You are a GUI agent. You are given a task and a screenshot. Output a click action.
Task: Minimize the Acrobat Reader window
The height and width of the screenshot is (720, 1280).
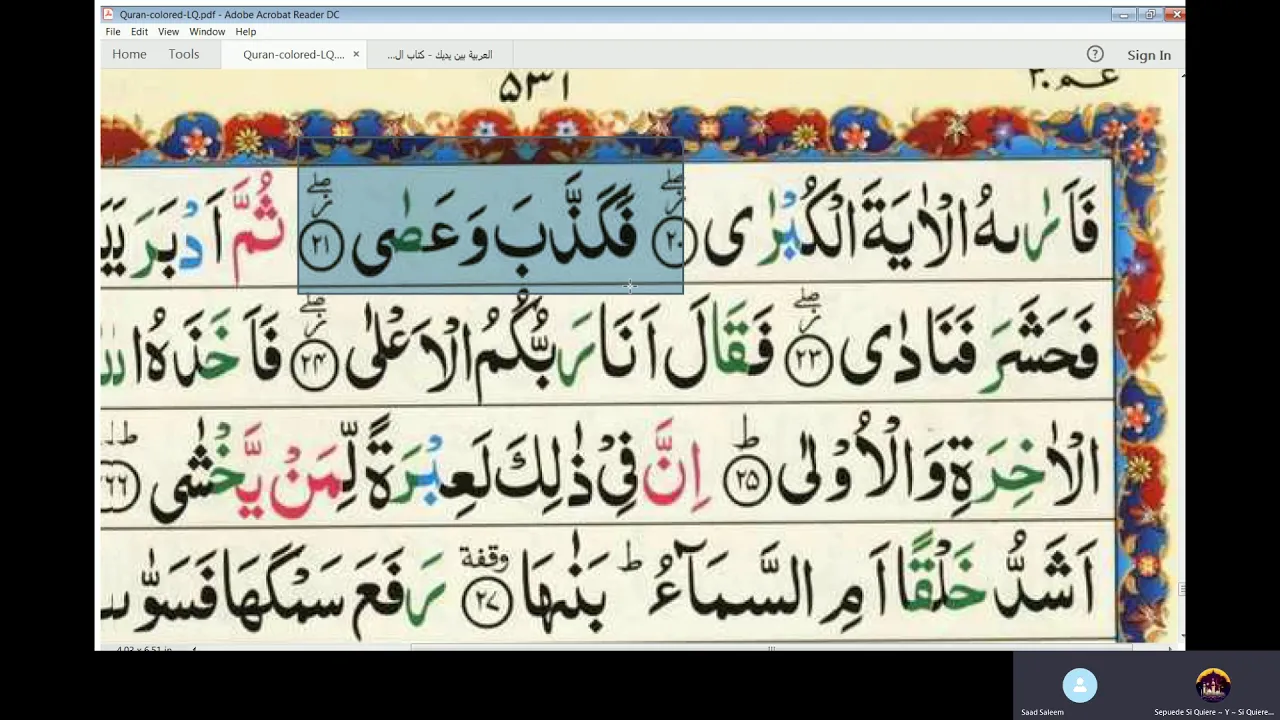(x=1124, y=14)
